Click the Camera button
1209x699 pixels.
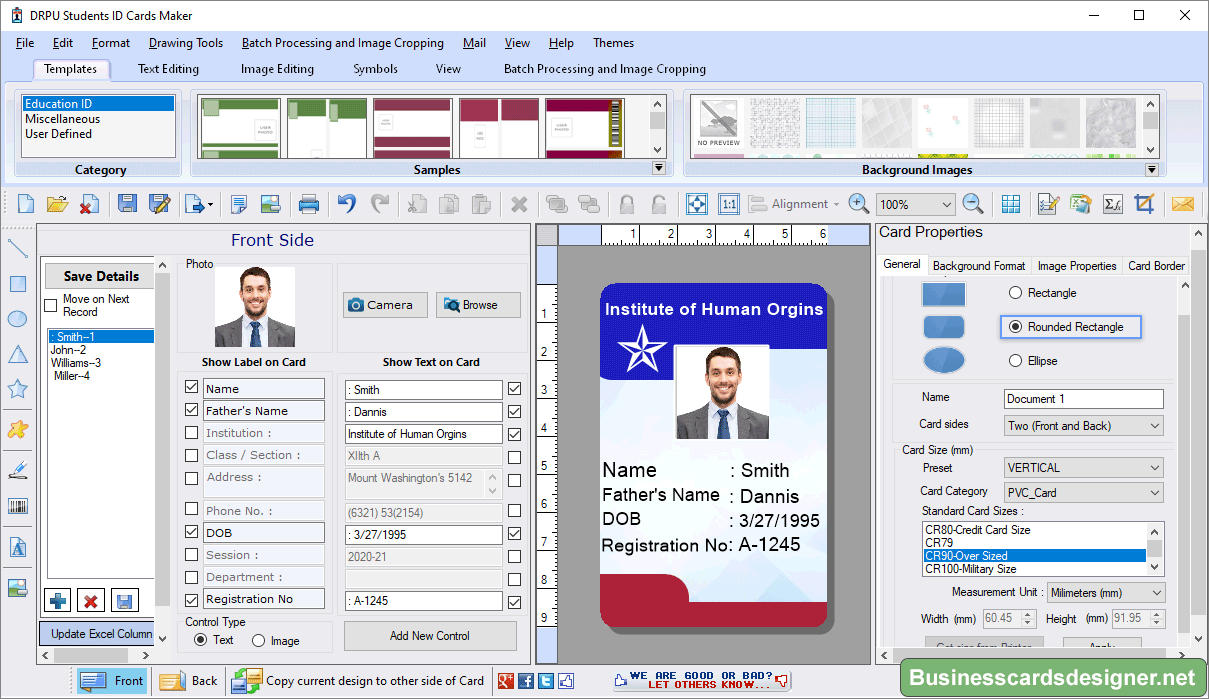tap(385, 305)
